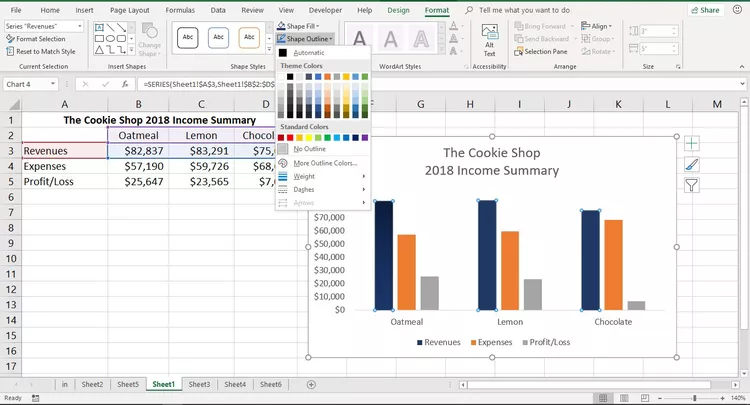750x405 pixels.
Task: Click Format Selection
Action: point(36,39)
